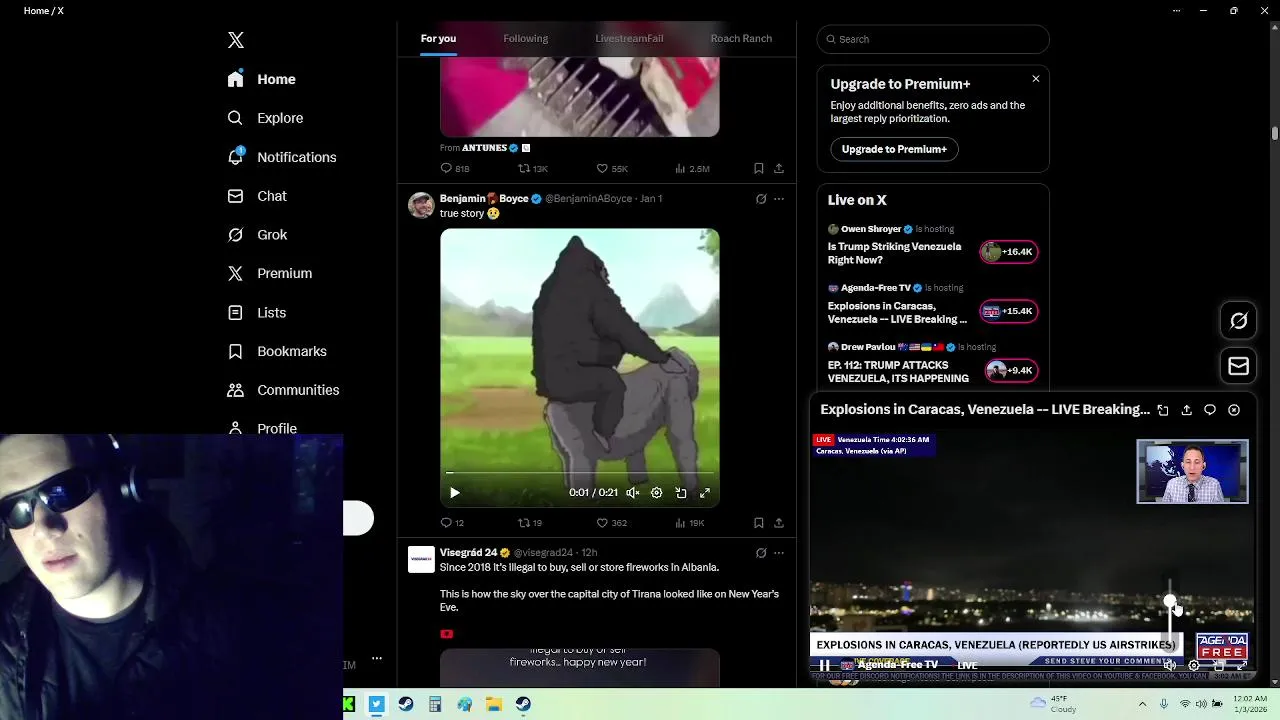Open chat bubble on docked live broadcast

1210,410
